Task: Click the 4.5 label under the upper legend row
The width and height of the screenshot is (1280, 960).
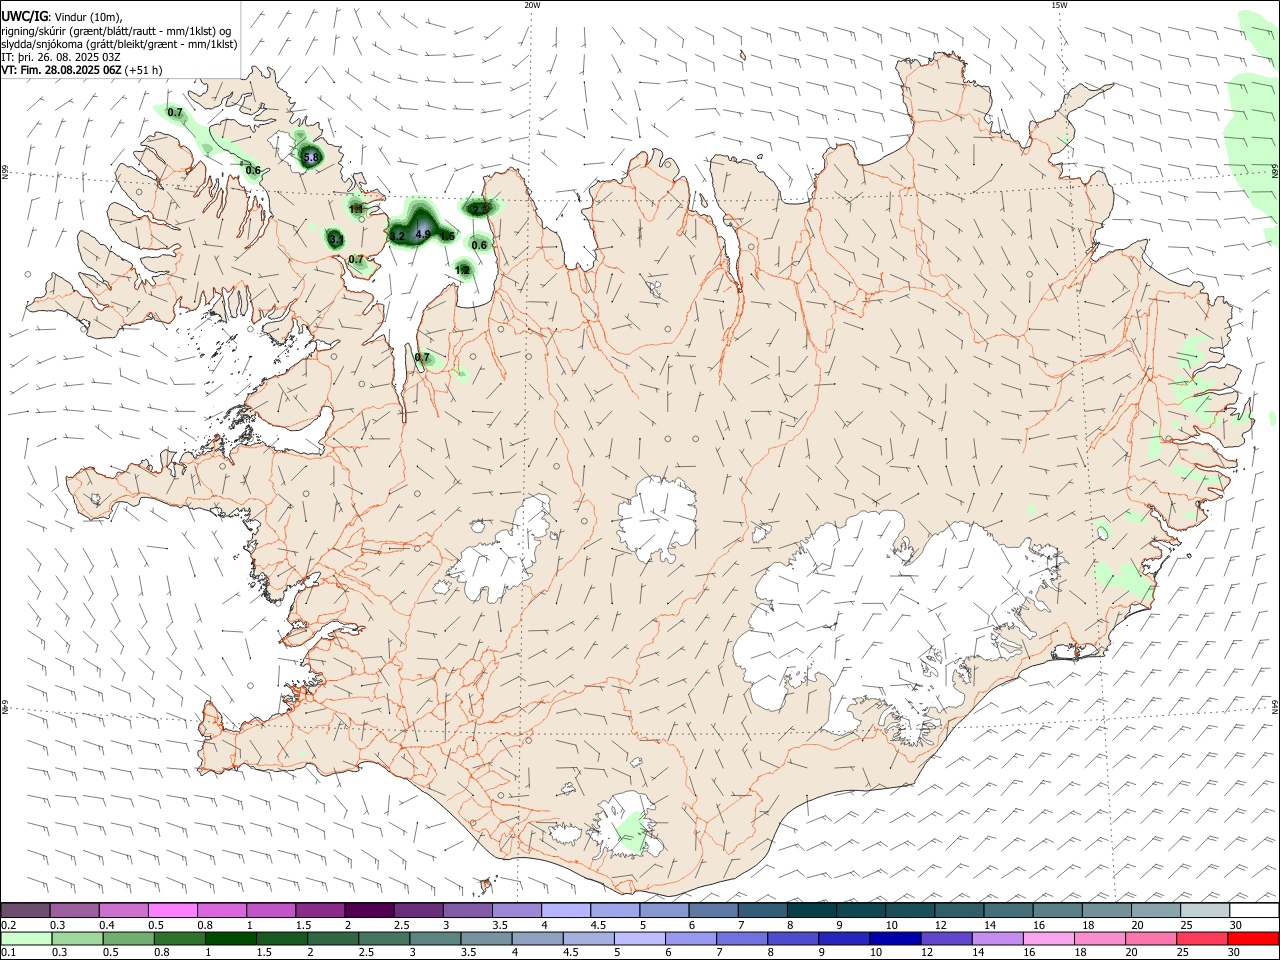Action: (x=598, y=925)
